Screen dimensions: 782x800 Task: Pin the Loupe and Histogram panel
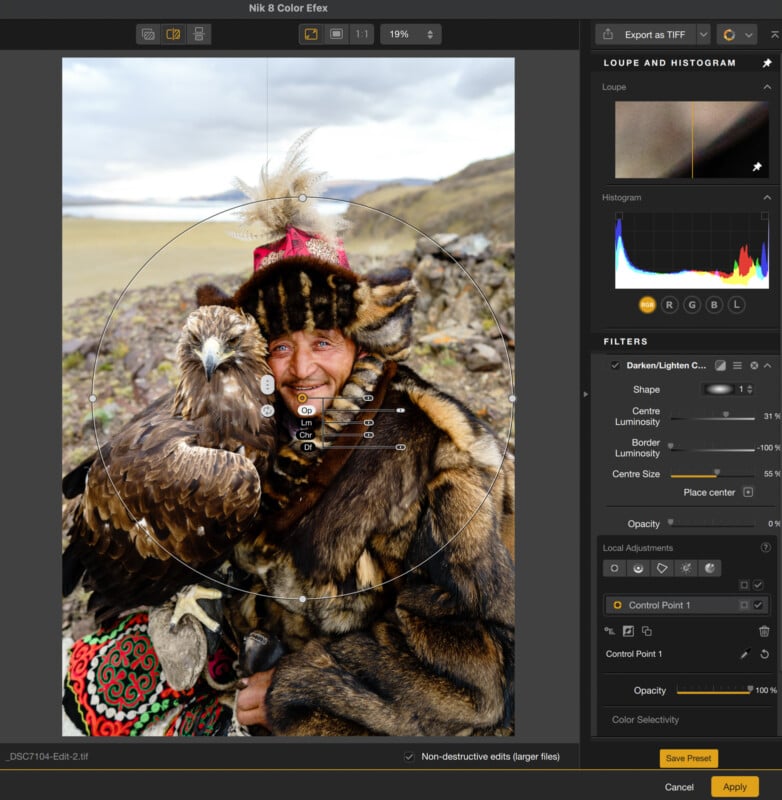pyautogui.click(x=767, y=63)
